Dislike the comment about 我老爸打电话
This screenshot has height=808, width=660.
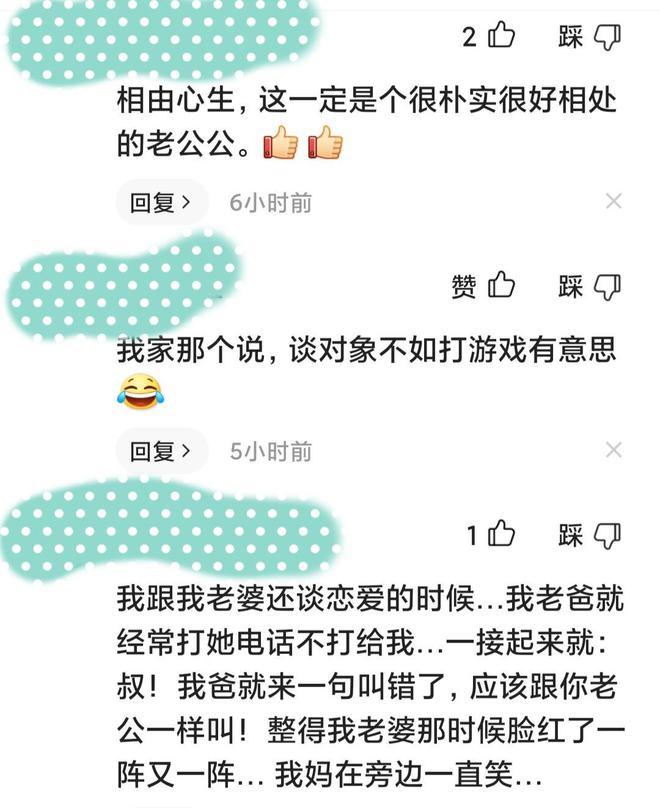tap(607, 536)
